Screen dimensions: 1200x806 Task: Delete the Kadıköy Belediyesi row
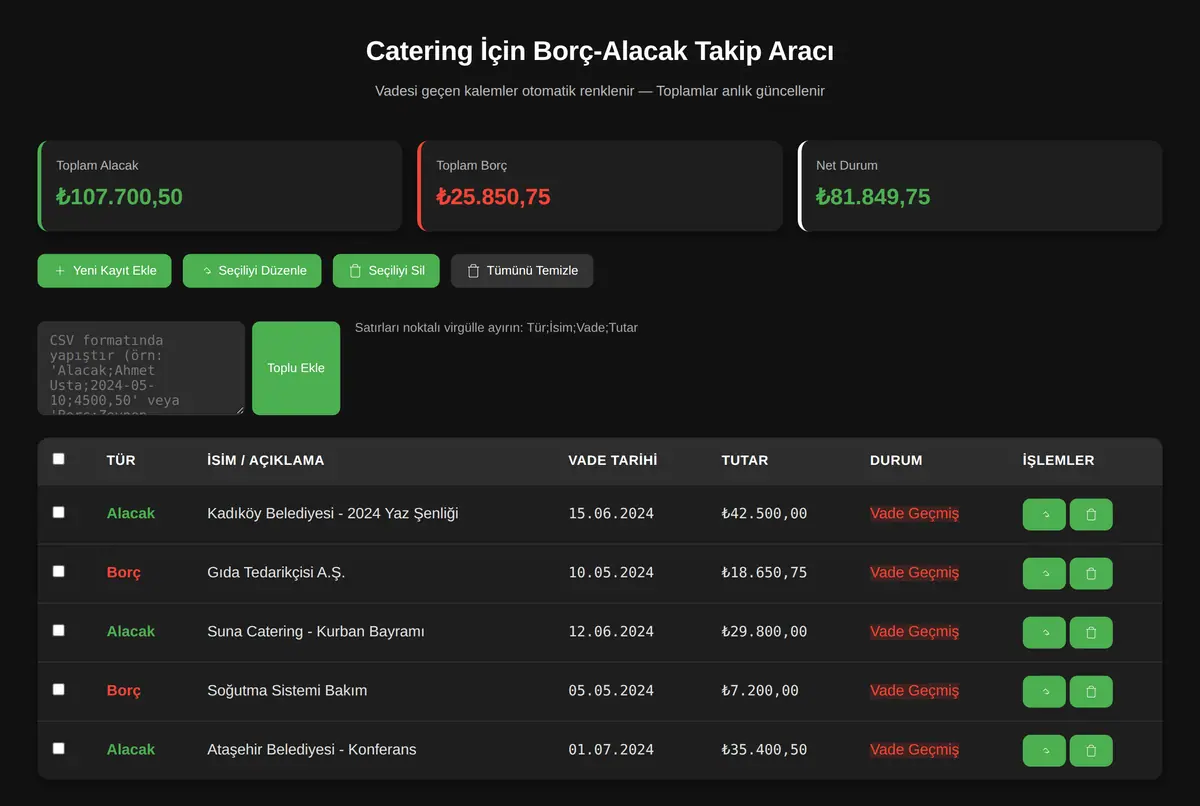pos(1091,515)
